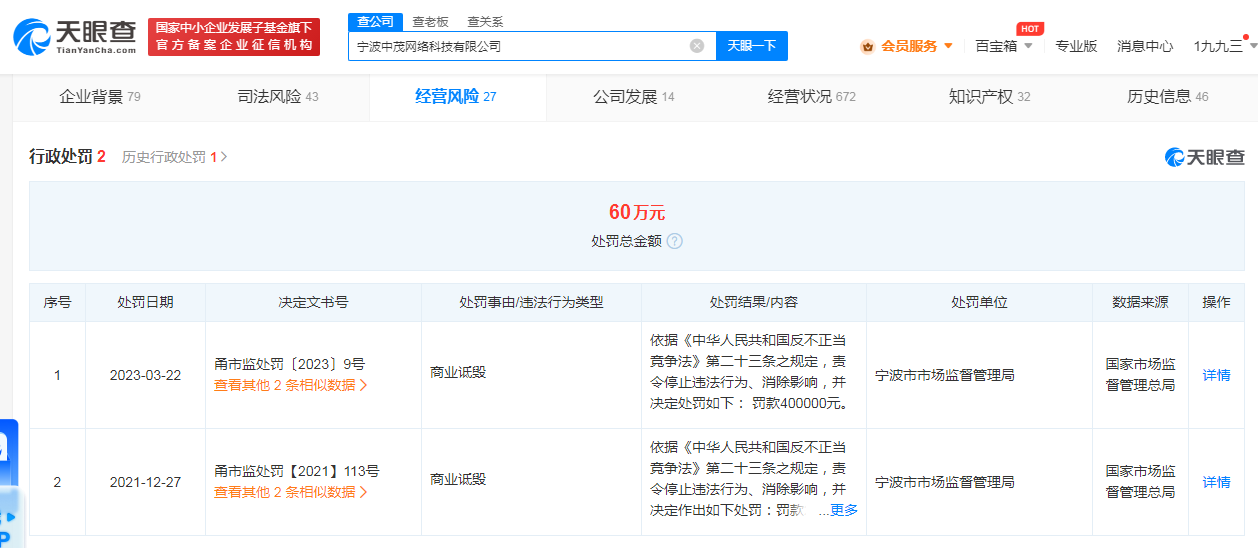Screen dimensions: 1258x548
Task: Open the 专业版 link
Action: point(1076,46)
